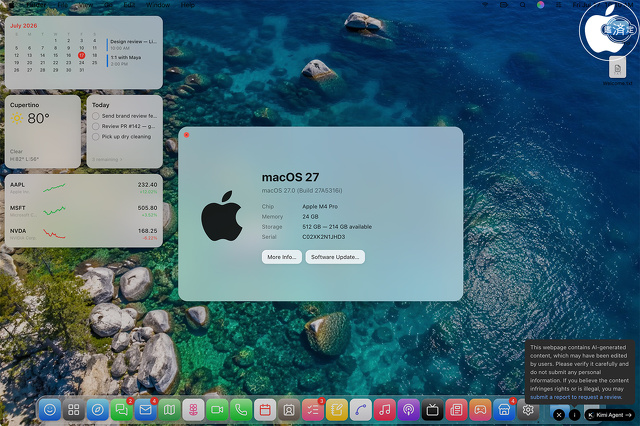Open Mail app in the dock
The image size is (640, 426).
(x=145, y=409)
